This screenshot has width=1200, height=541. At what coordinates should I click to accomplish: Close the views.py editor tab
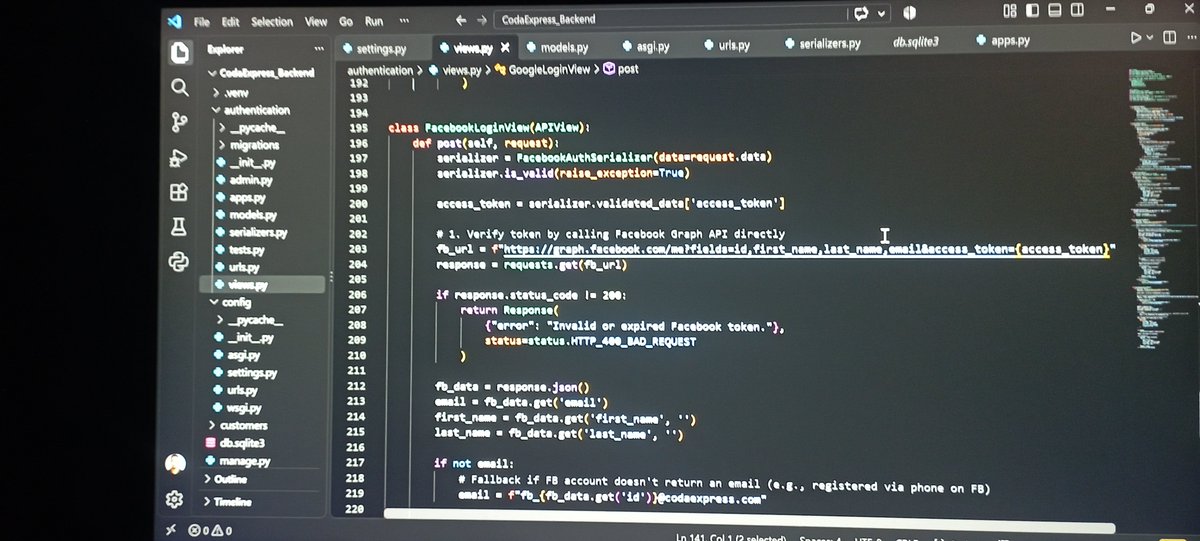point(506,47)
